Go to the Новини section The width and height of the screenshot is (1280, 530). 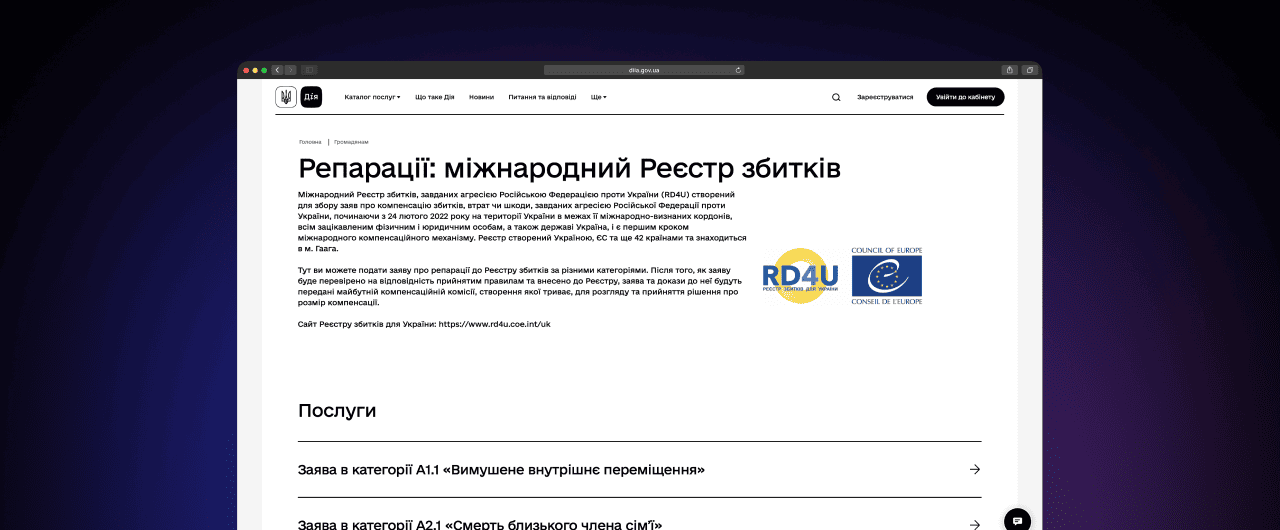[x=481, y=97]
